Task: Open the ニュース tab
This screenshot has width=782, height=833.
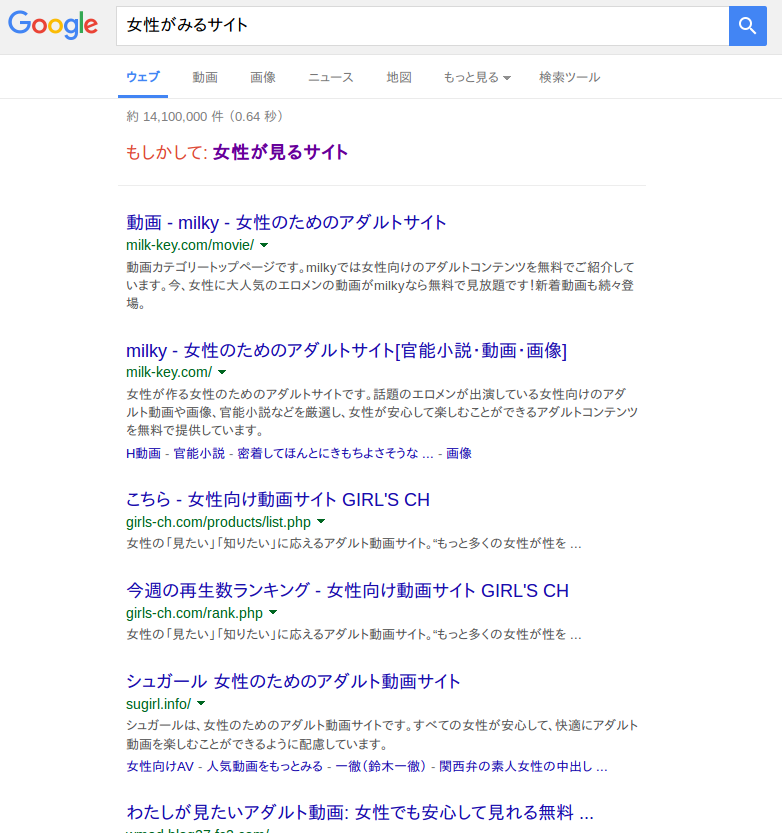Action: (x=331, y=78)
